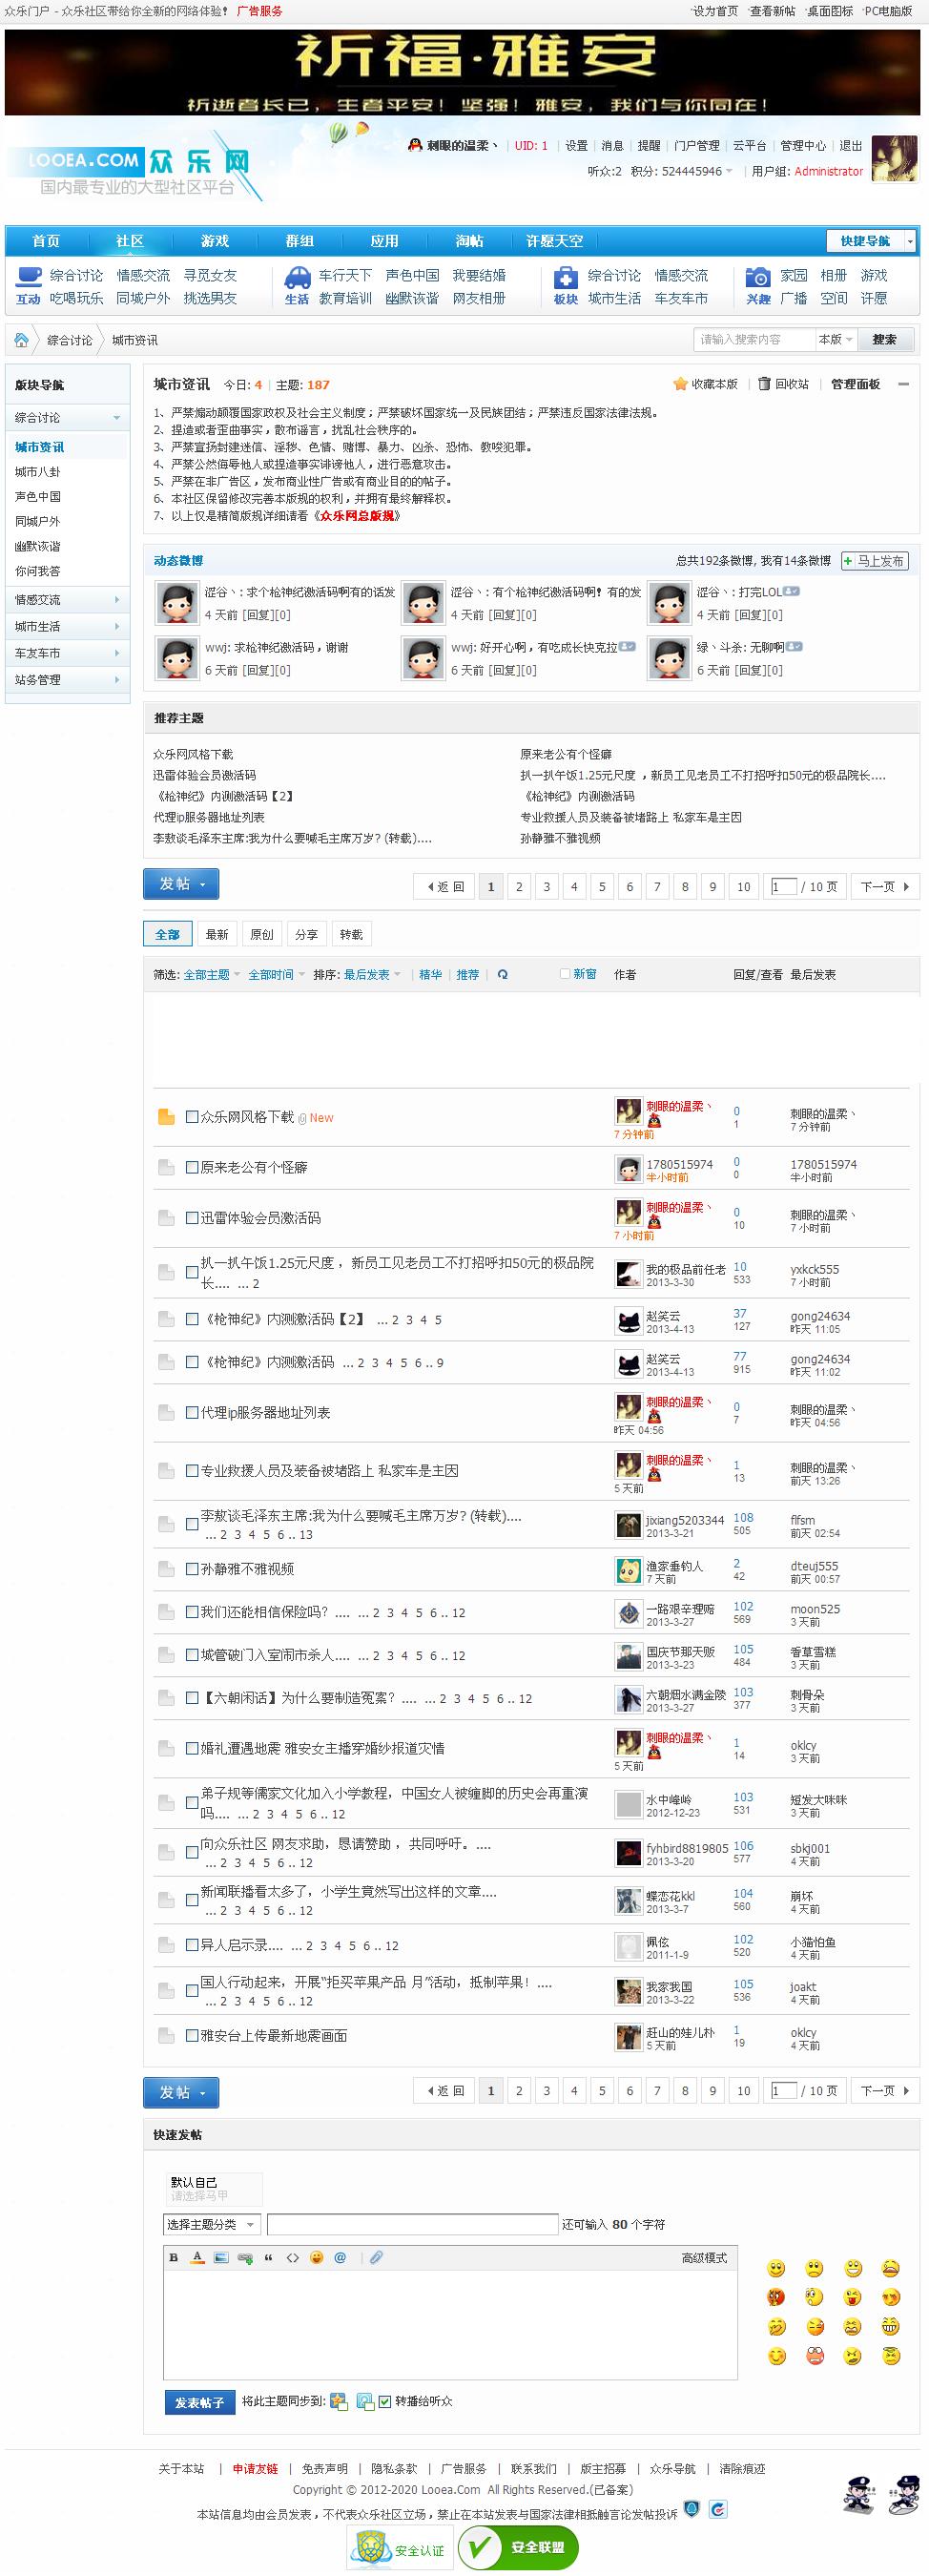Check the box for thread 异人启示录
This screenshot has height=2576, width=929.
click(192, 1945)
